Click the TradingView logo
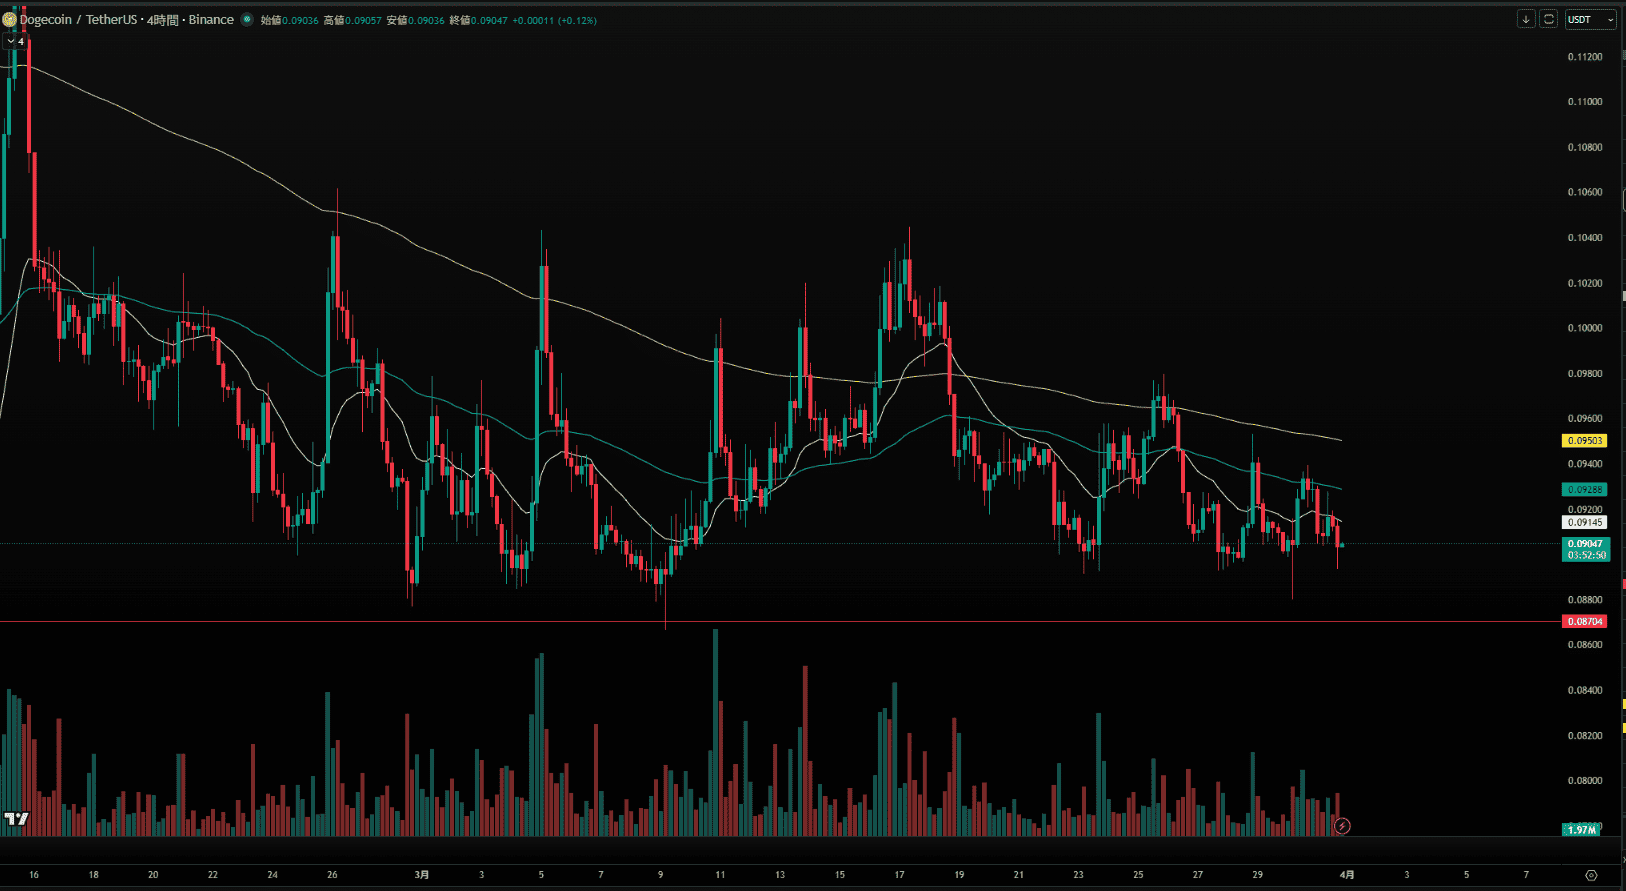The width and height of the screenshot is (1626, 891). [16, 819]
